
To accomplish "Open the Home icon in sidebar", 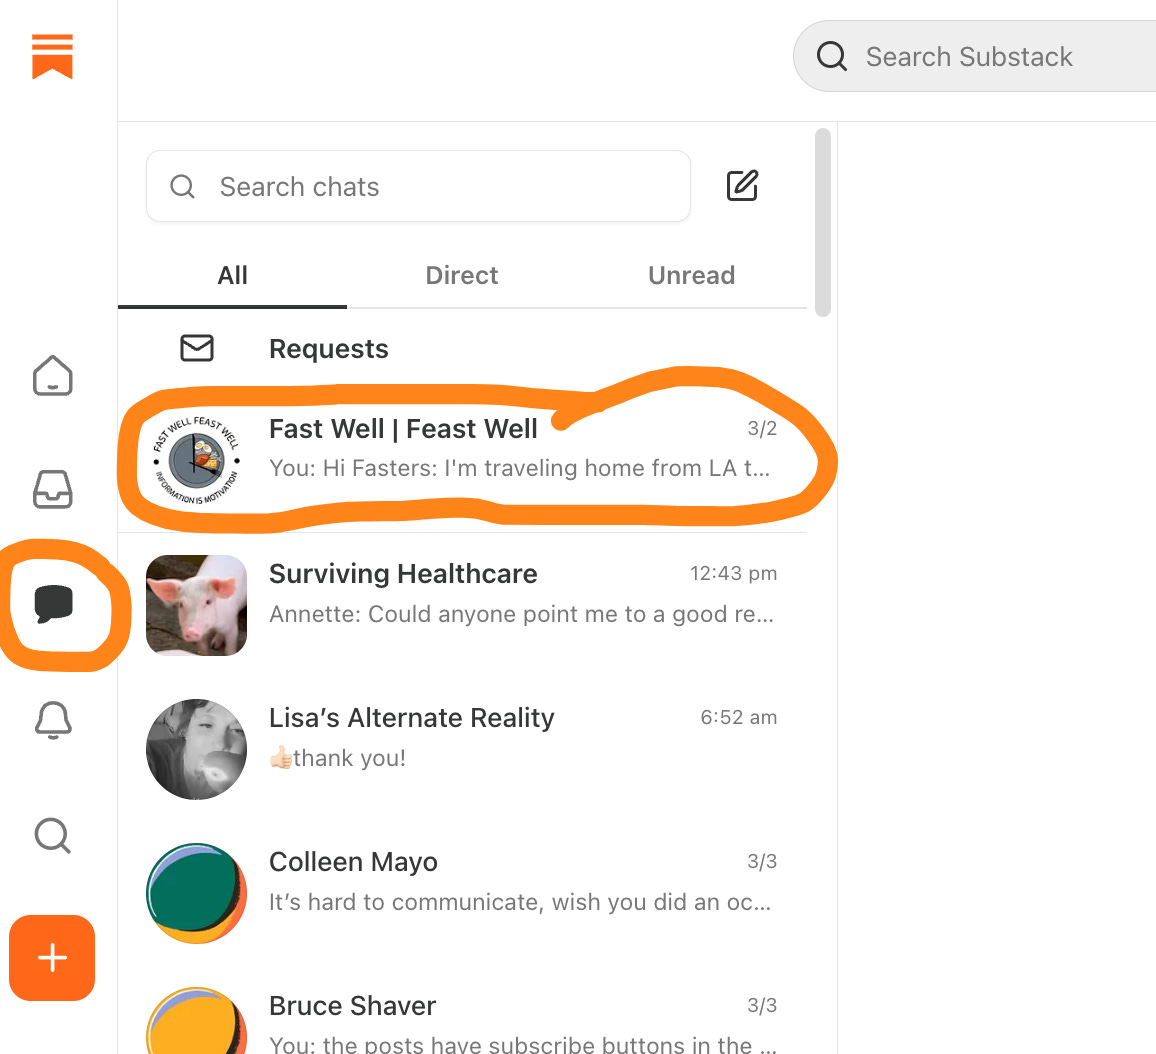I will pyautogui.click(x=52, y=376).
